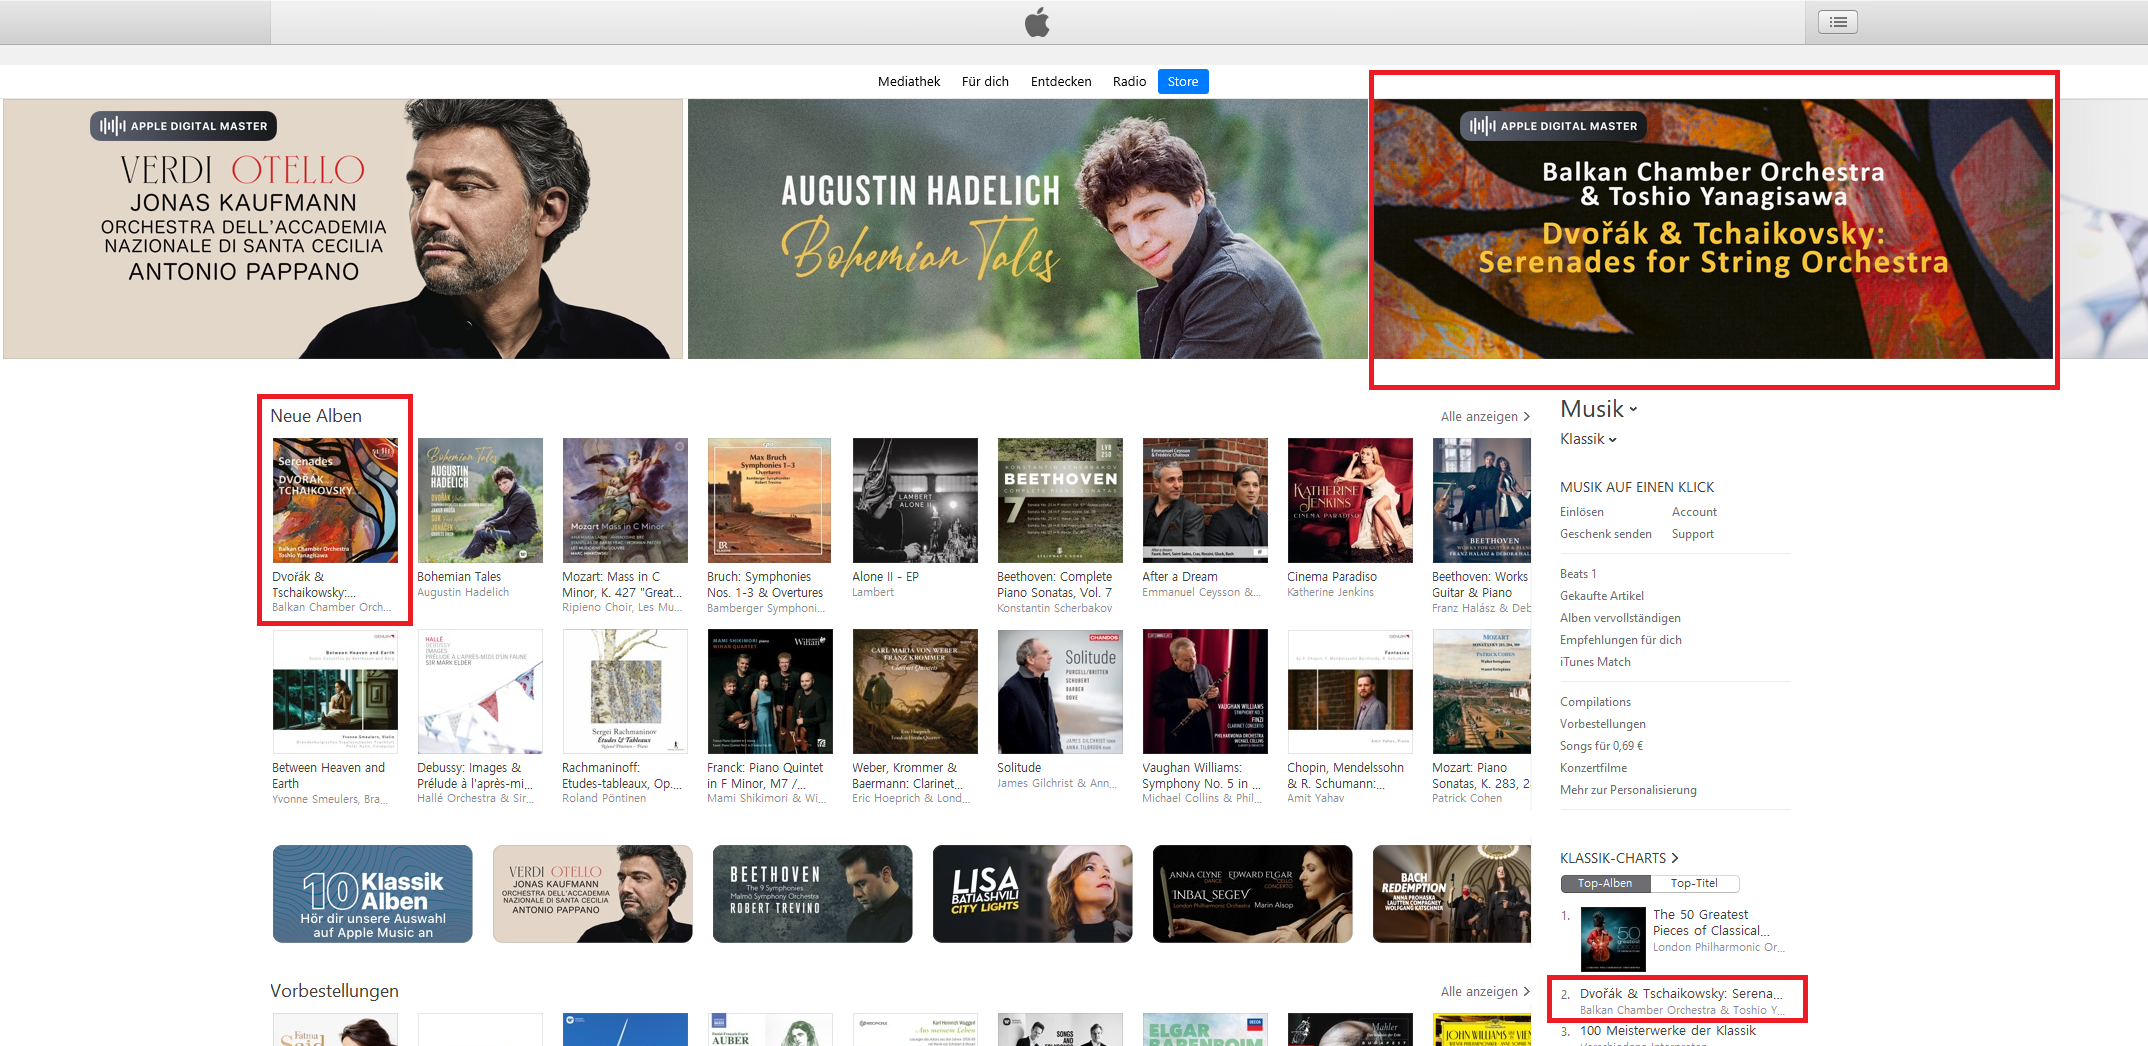The image size is (2148, 1046).
Task: Expand the Musik category dropdown
Action: (x=1599, y=409)
